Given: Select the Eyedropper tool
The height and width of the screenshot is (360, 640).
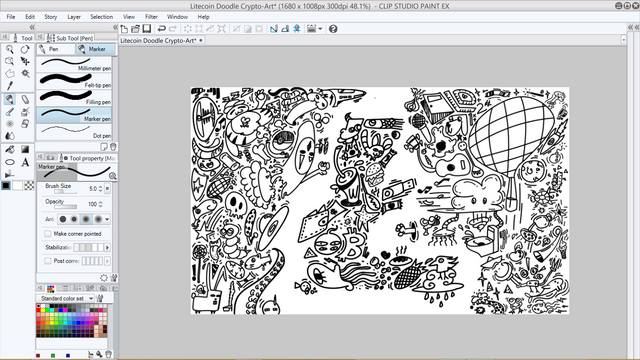Looking at the screenshot, I should [9, 86].
